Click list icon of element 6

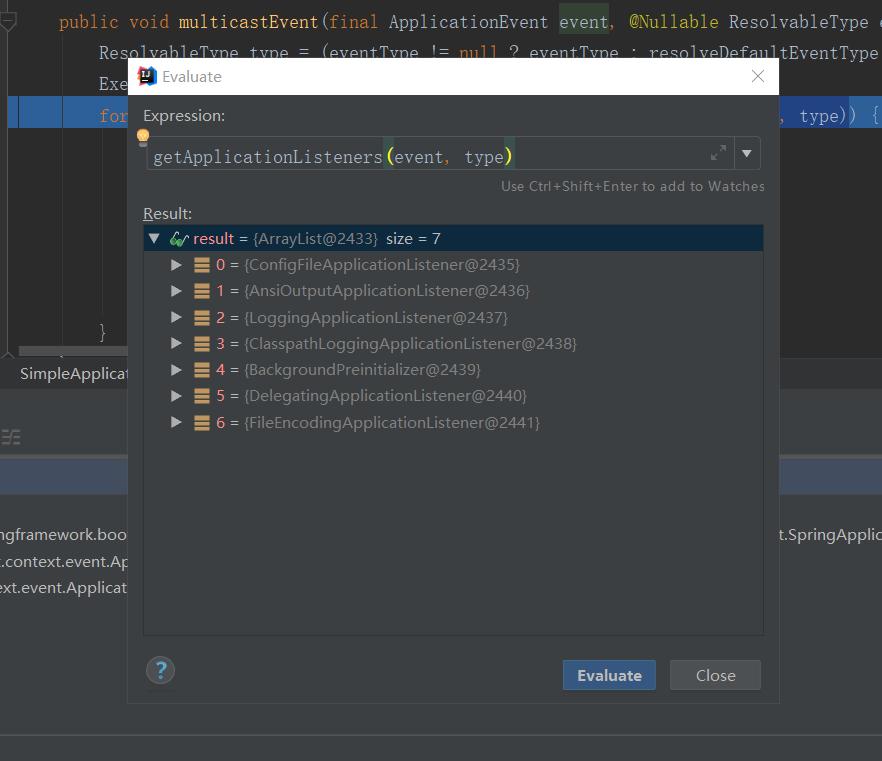point(202,422)
